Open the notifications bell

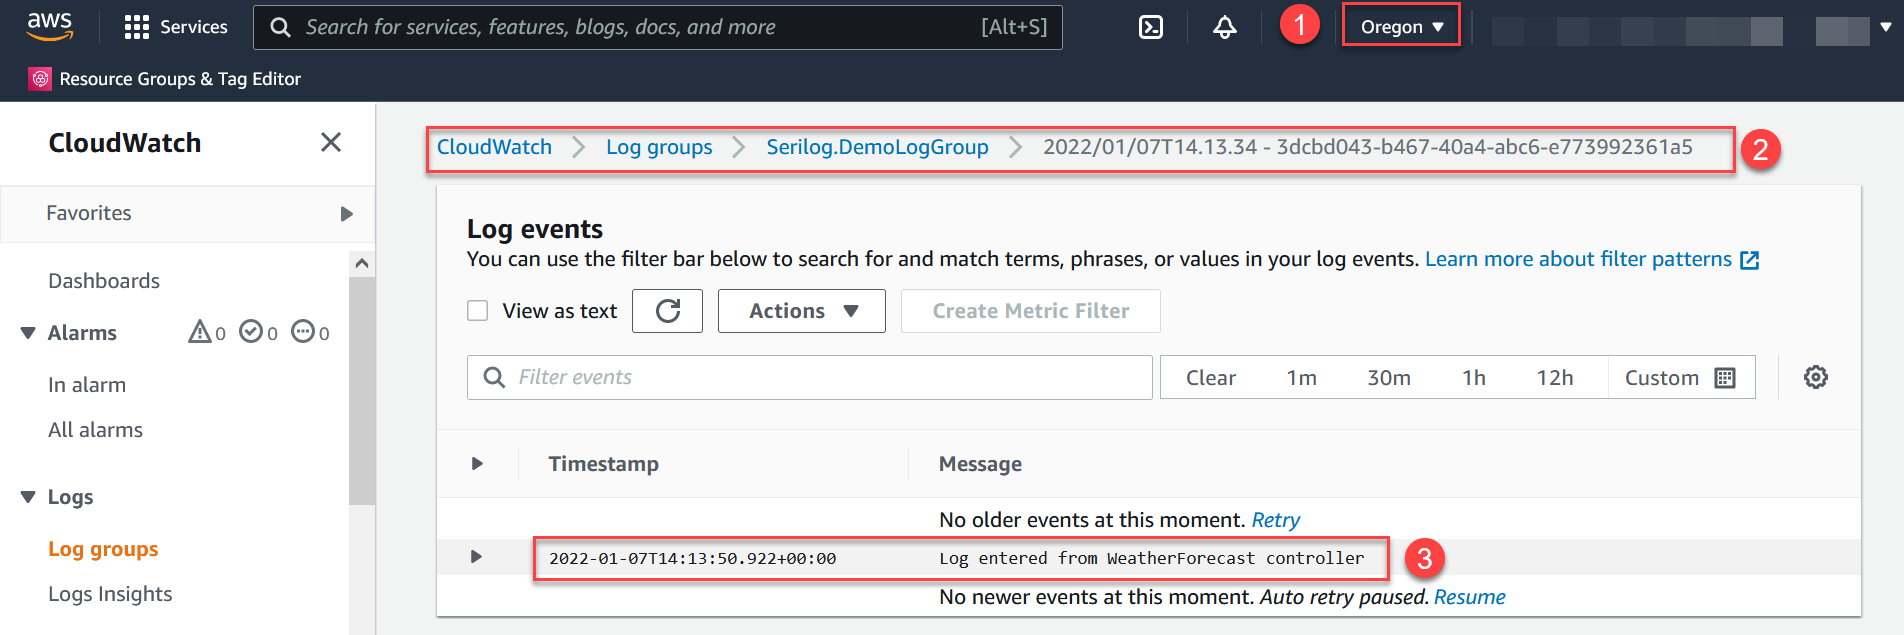1224,27
